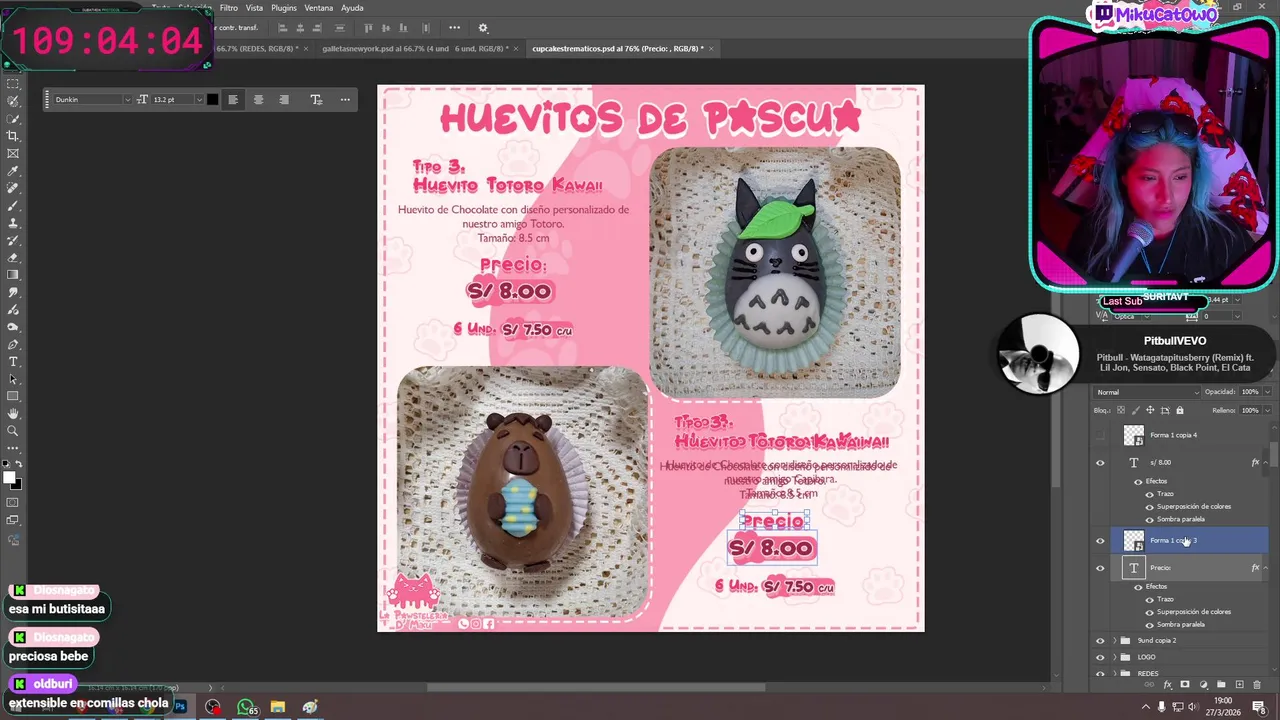This screenshot has width=1280, height=720.
Task: Select the Eraser tool
Action: pos(13,257)
